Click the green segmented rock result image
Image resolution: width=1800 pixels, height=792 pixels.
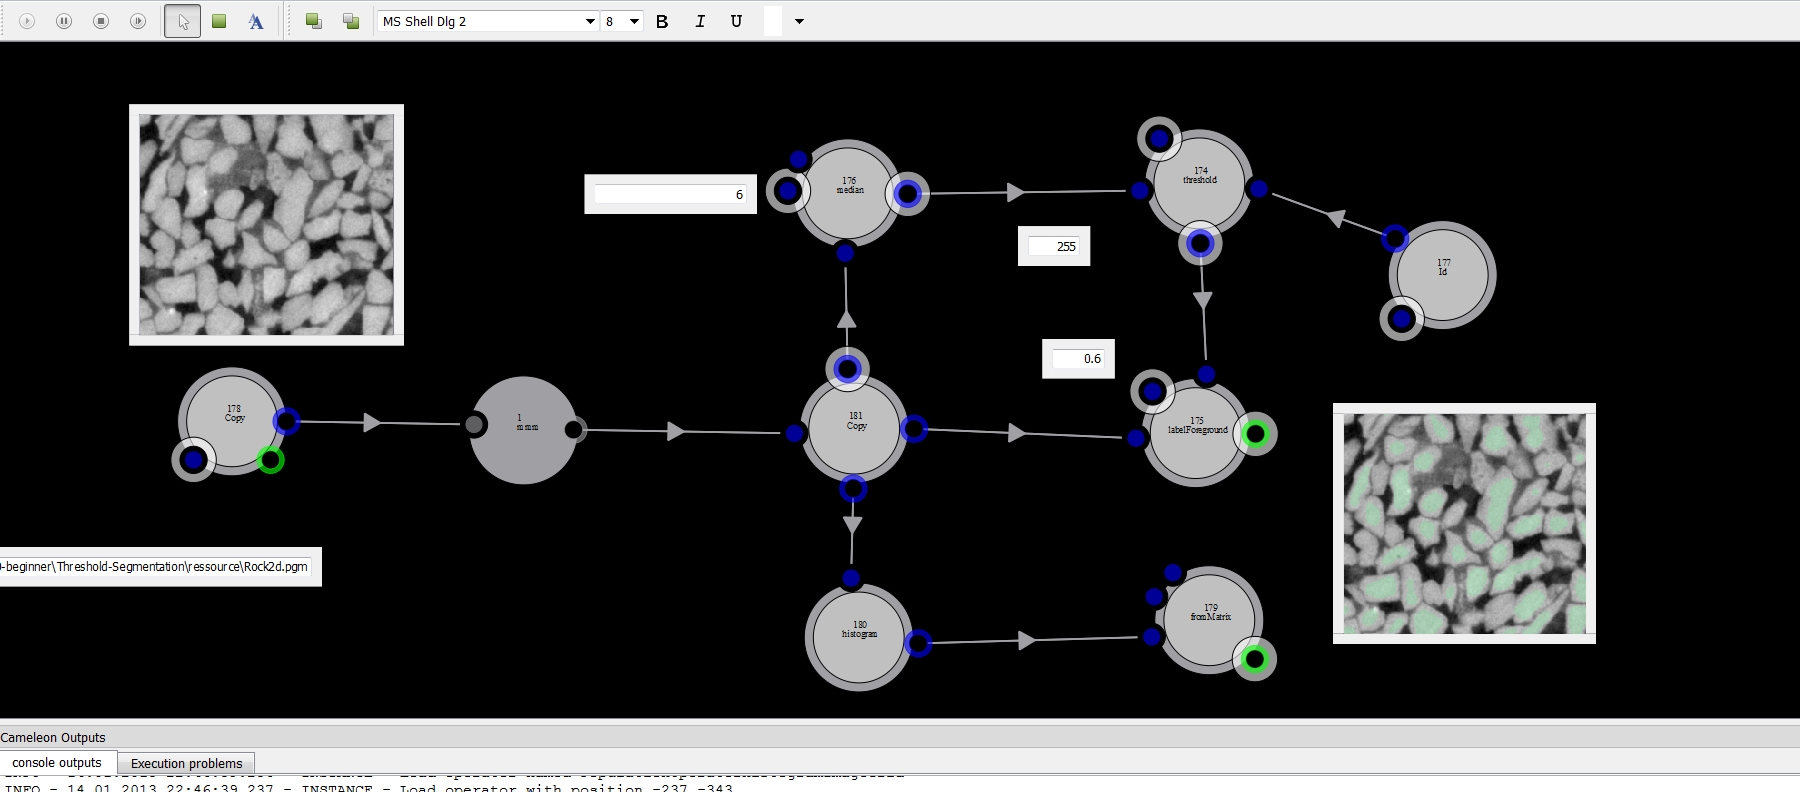1464,523
